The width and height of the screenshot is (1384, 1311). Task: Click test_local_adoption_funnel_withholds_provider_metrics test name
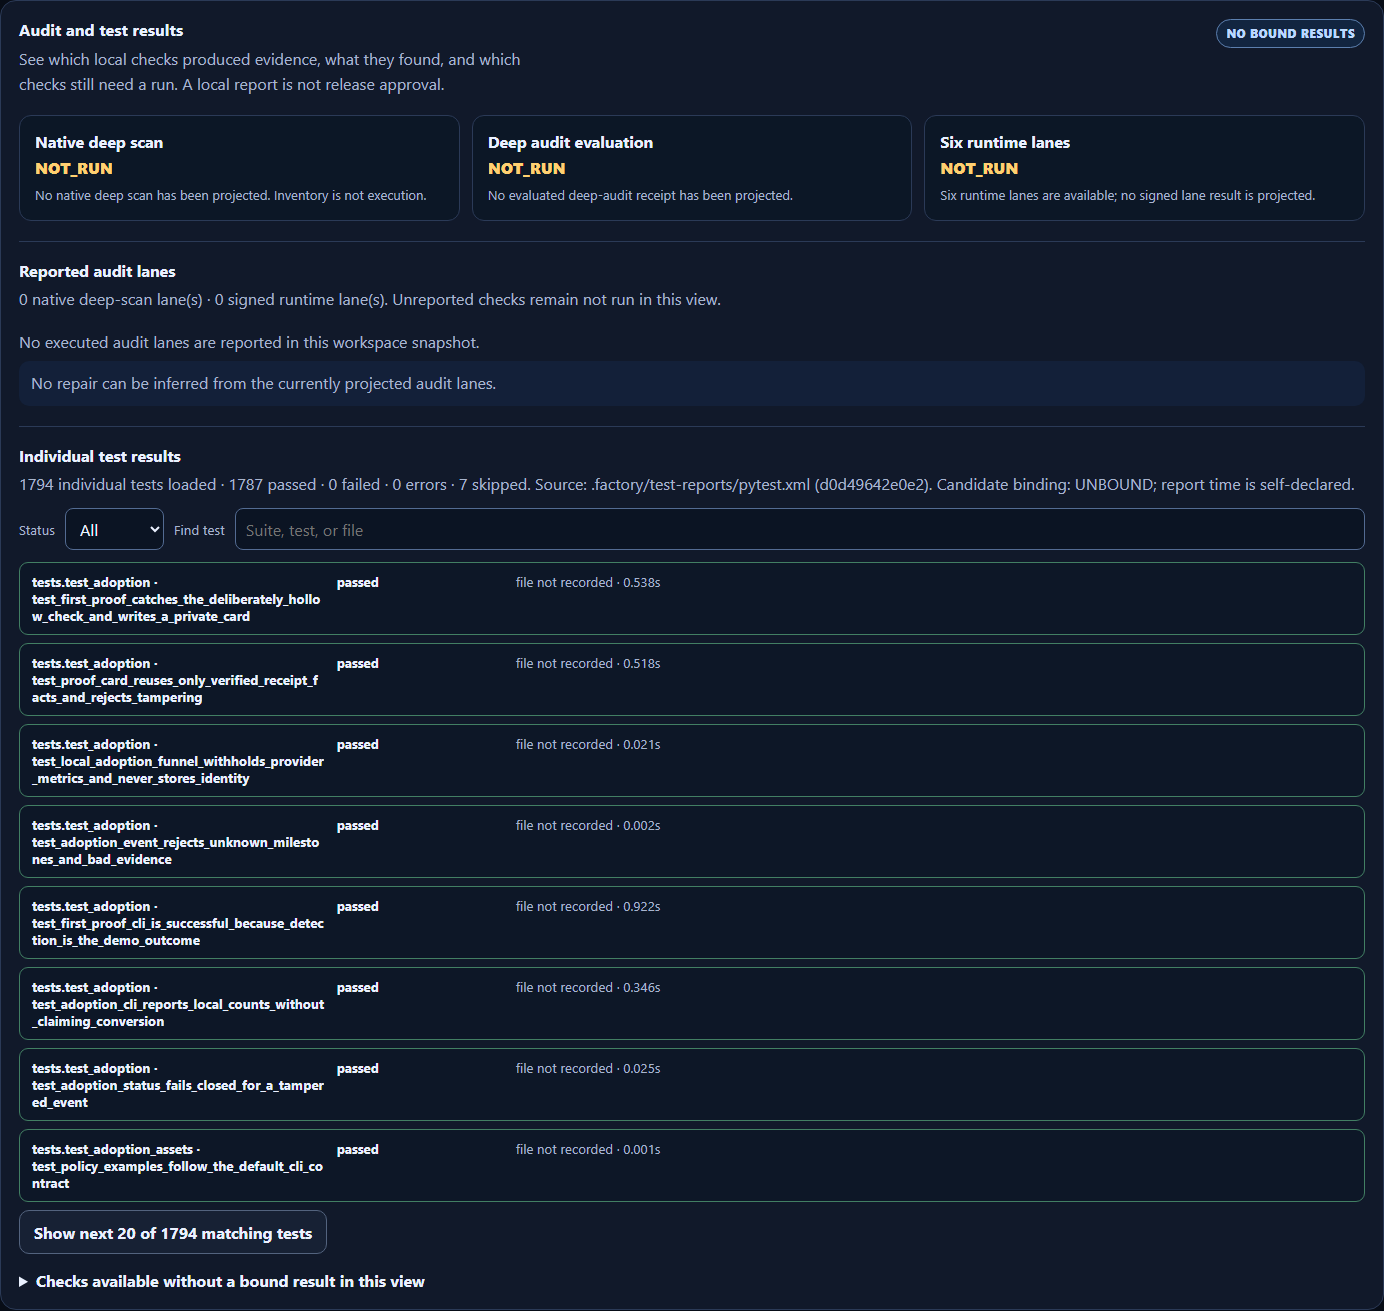point(178,761)
